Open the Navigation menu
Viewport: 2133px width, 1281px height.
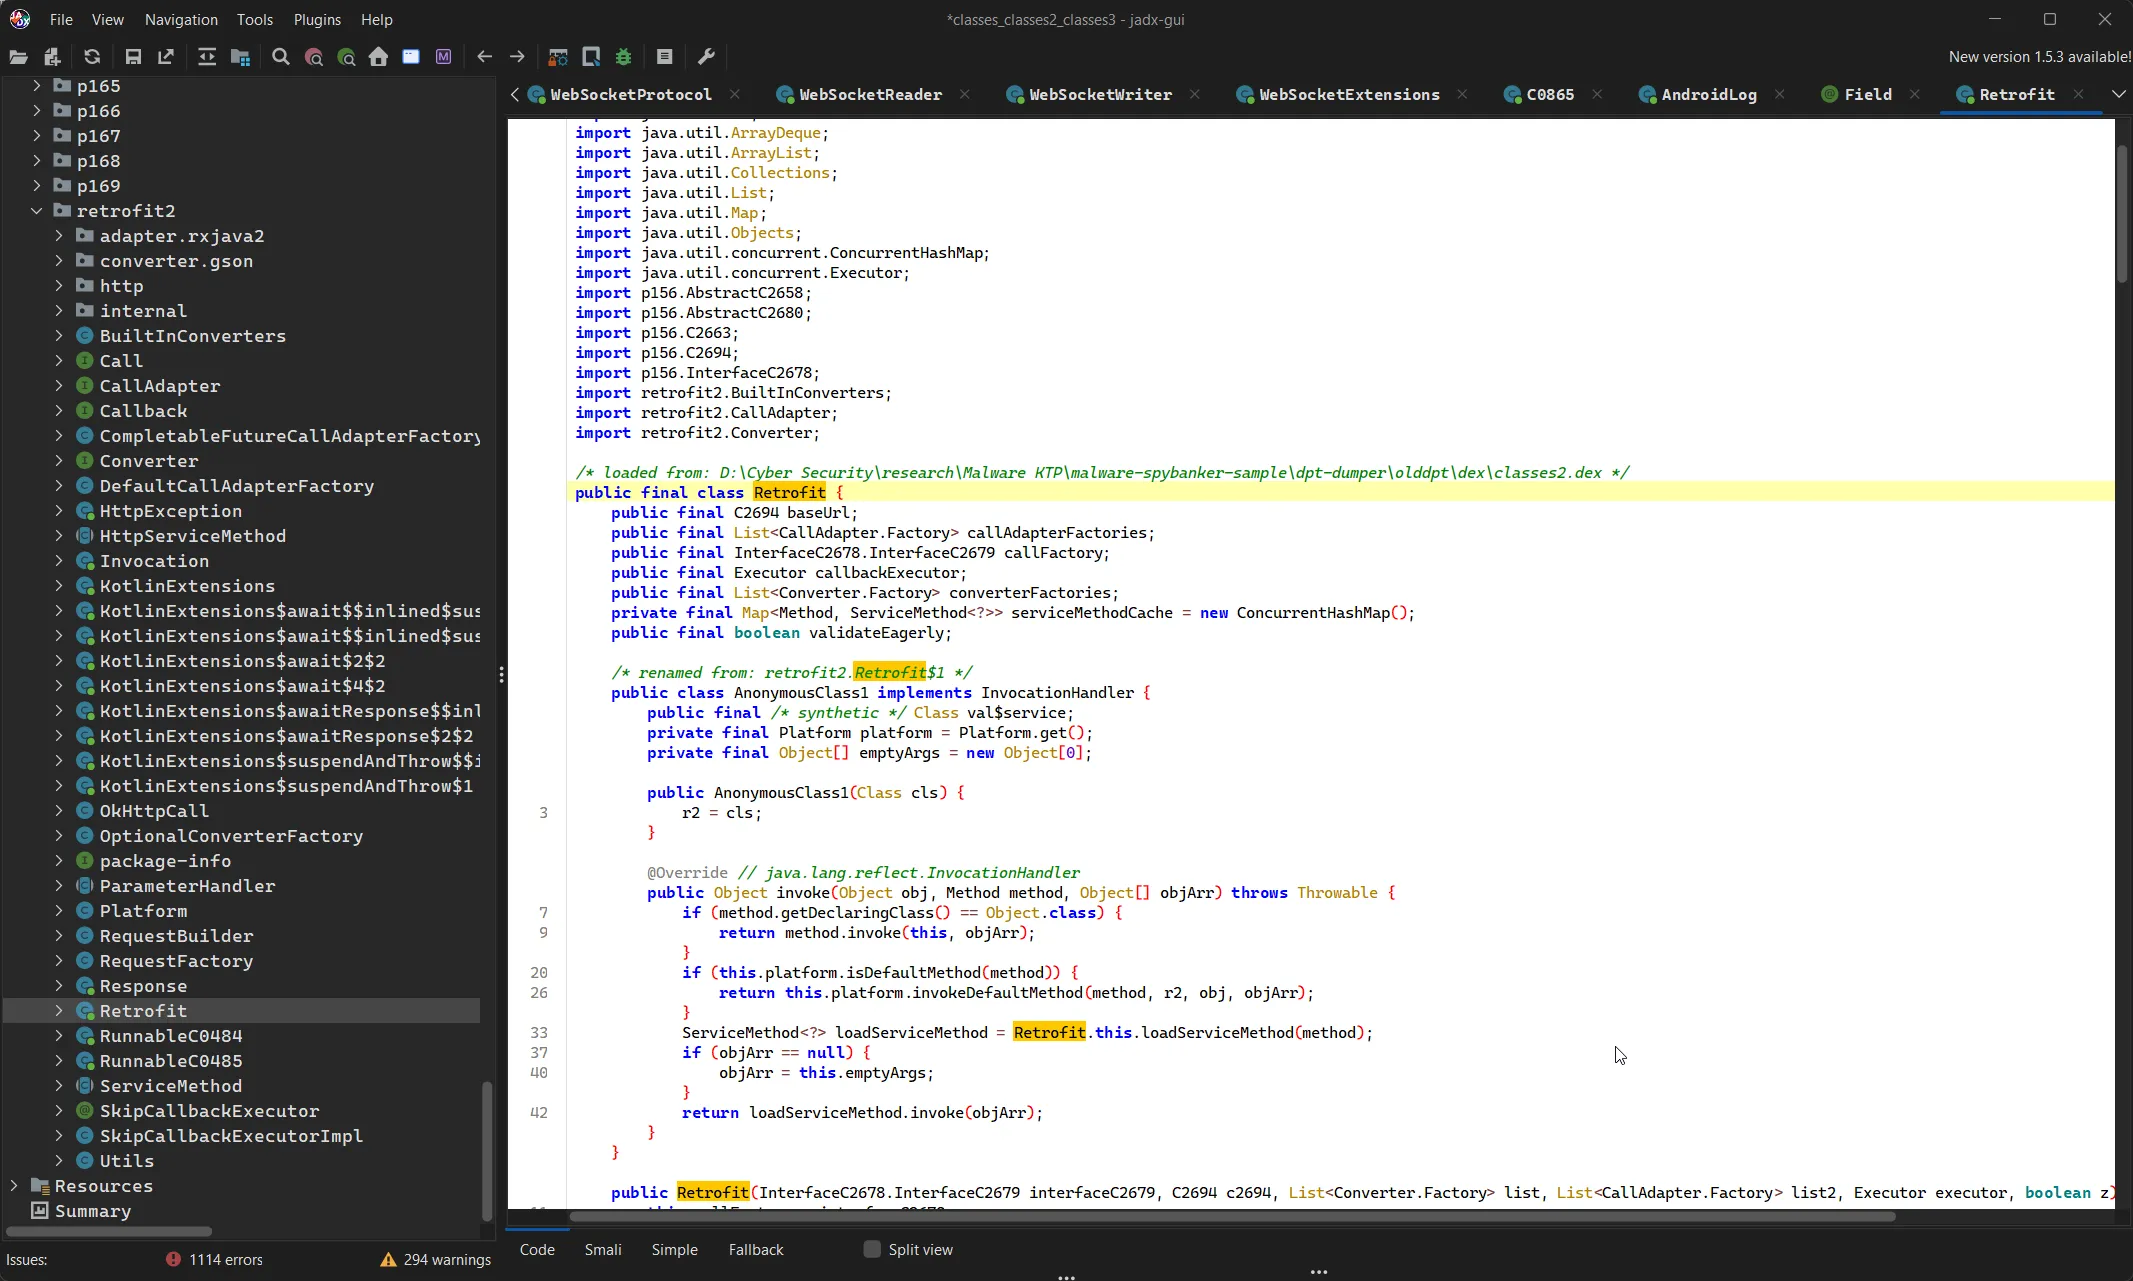tap(181, 19)
